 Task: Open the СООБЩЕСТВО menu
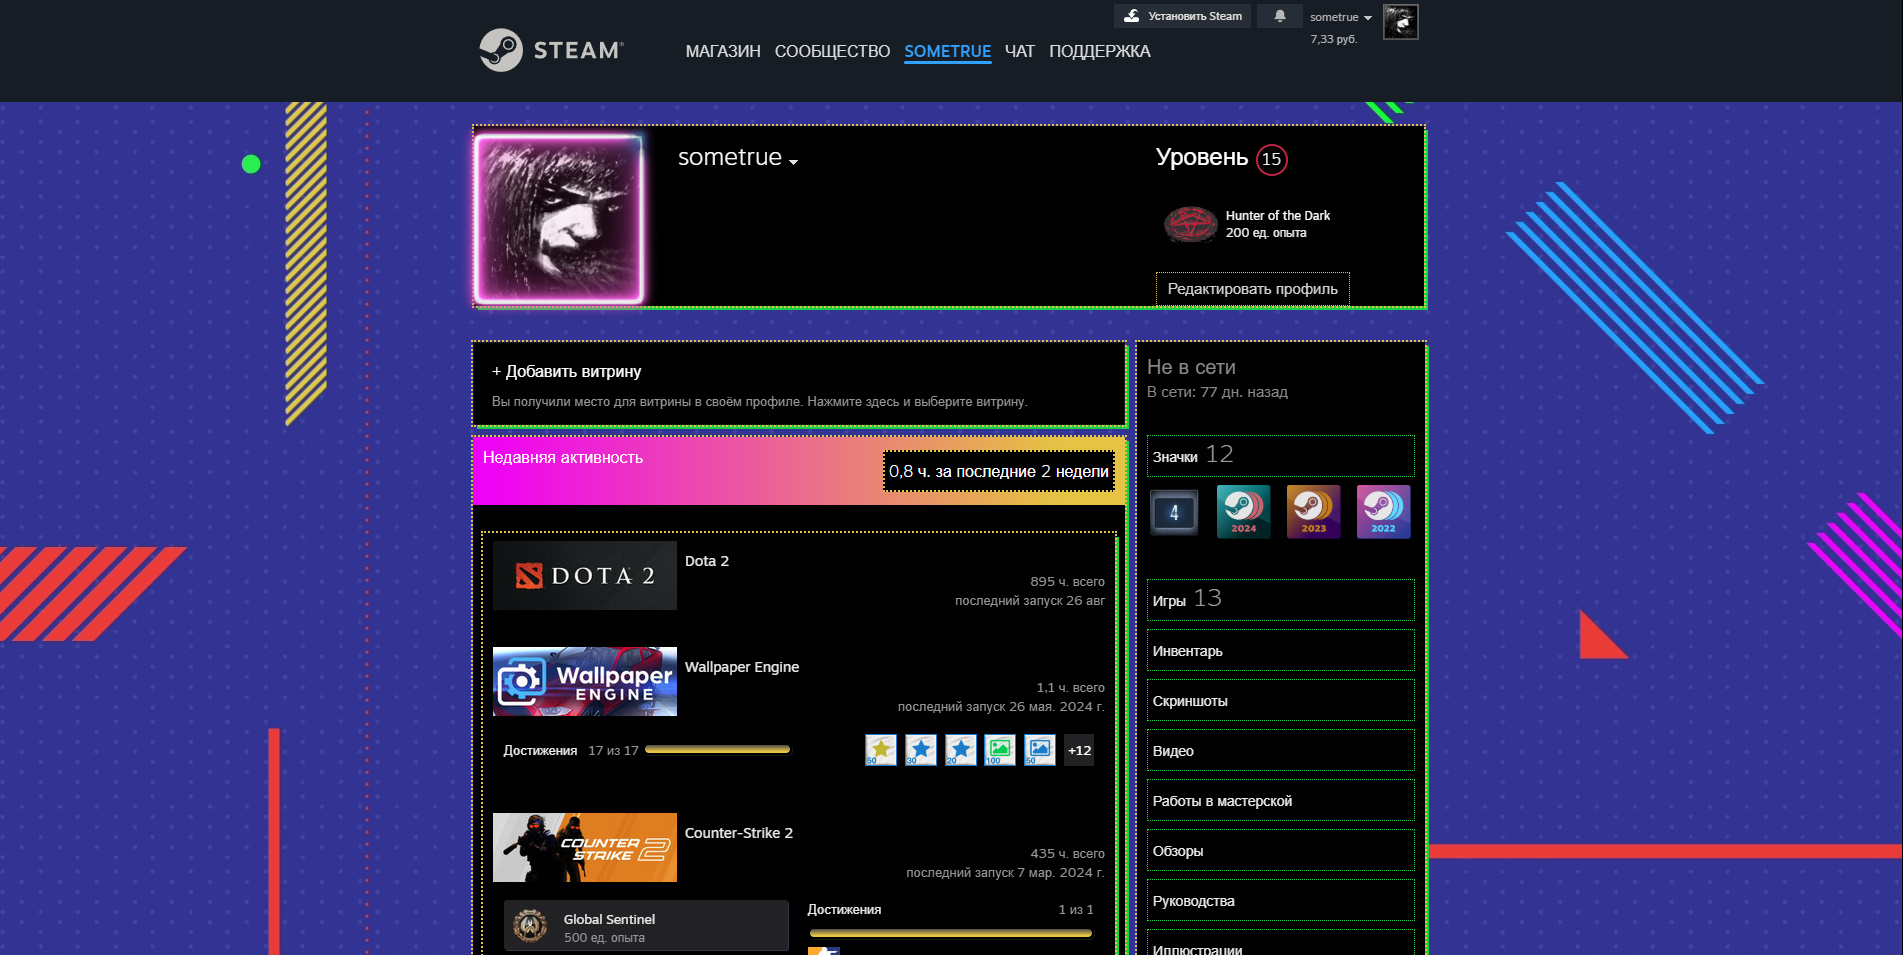click(832, 51)
